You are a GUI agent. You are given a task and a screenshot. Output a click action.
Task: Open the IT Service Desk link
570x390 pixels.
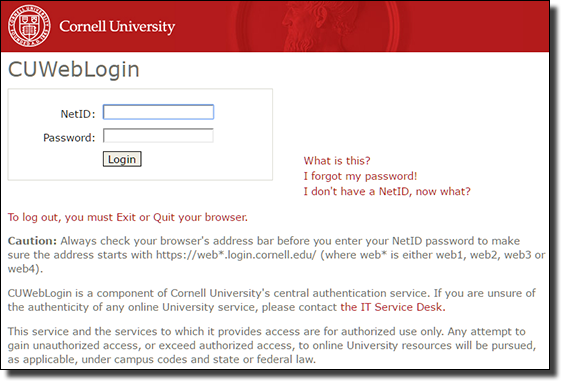pyautogui.click(x=393, y=307)
